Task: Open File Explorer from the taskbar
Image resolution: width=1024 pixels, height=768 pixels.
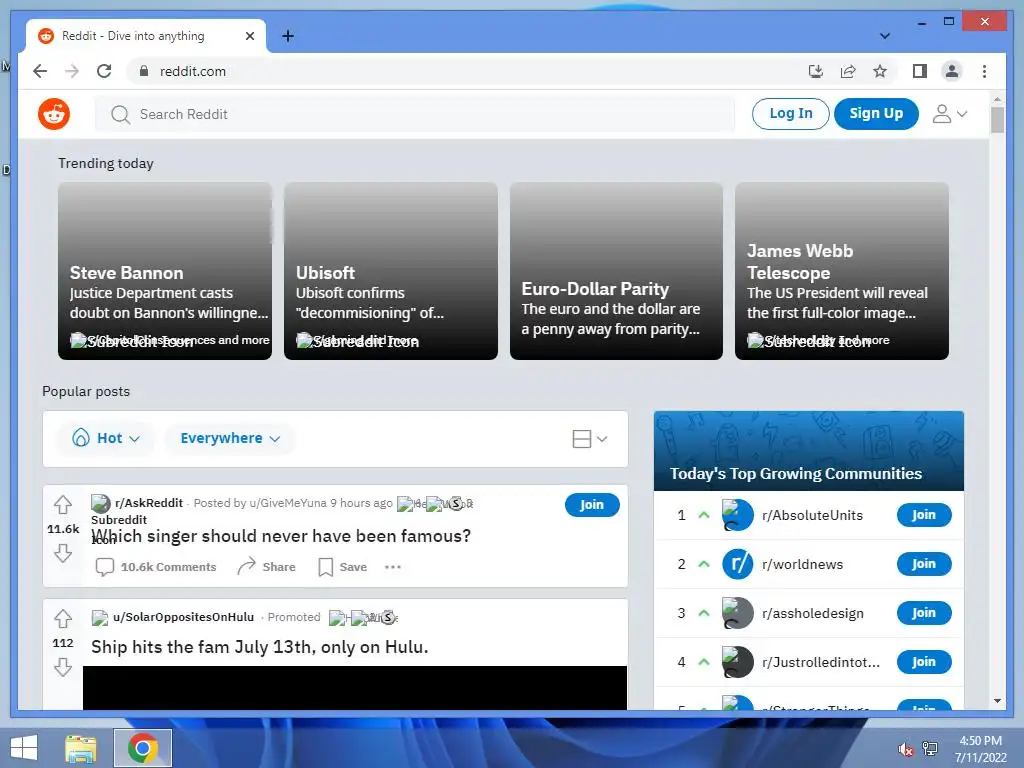Action: 80,748
